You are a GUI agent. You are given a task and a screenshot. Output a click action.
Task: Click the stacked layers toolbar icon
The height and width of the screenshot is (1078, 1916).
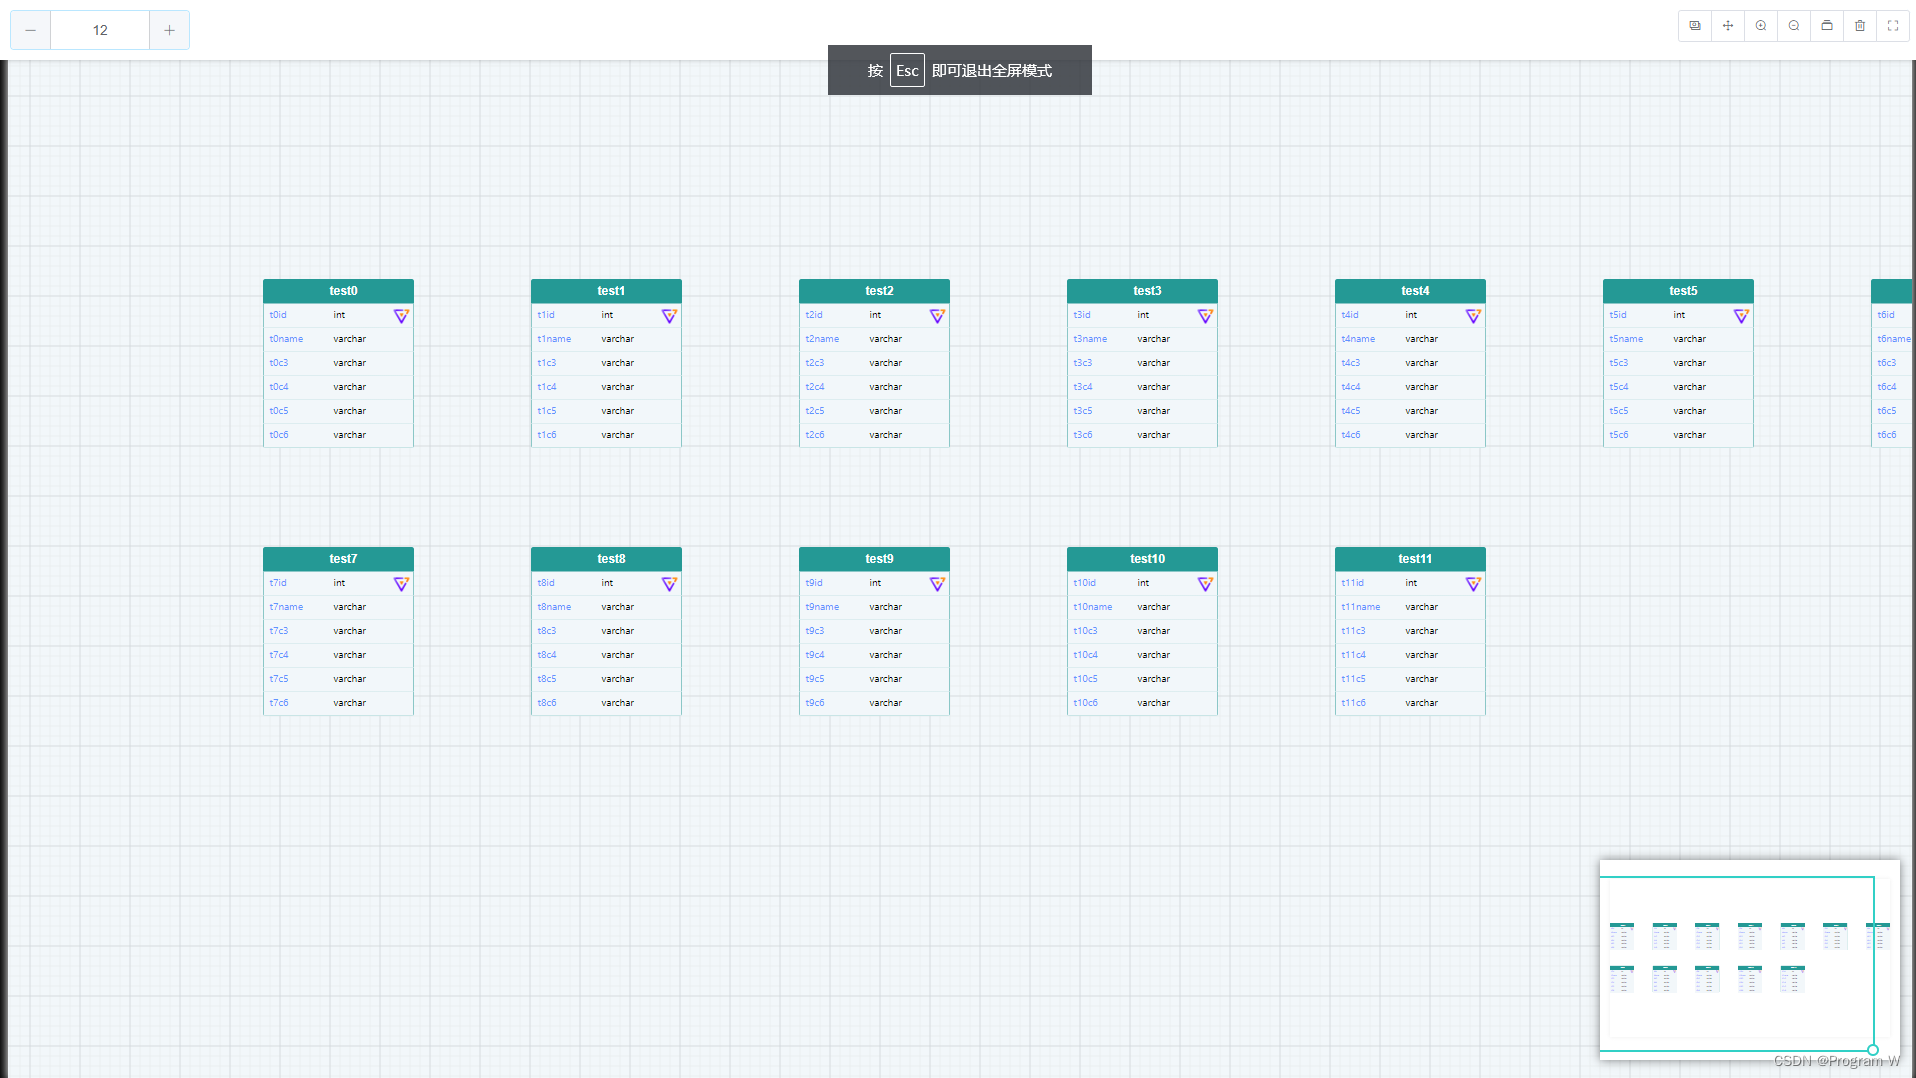(1827, 26)
